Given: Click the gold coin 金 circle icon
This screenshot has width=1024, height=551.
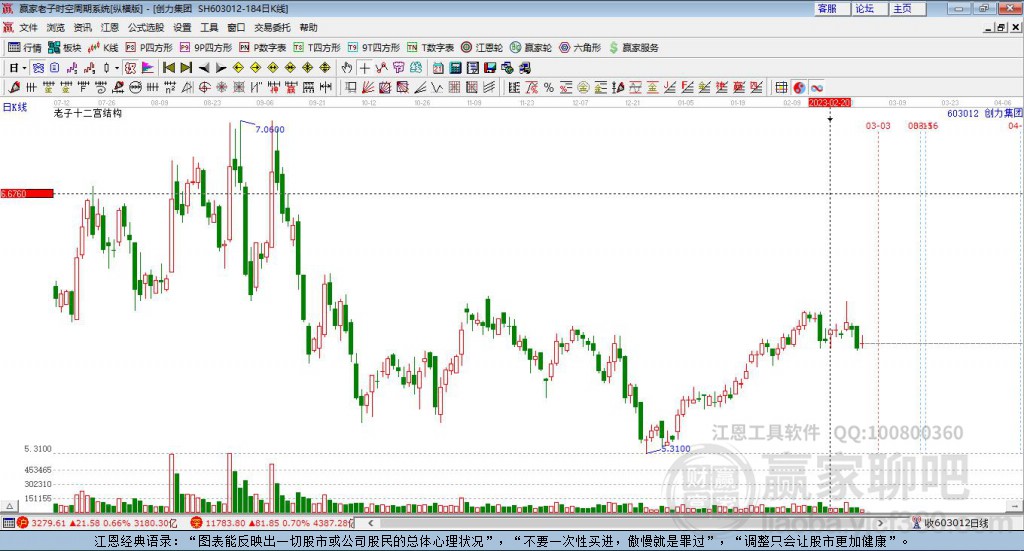Looking at the screenshot, I should pos(583,87).
